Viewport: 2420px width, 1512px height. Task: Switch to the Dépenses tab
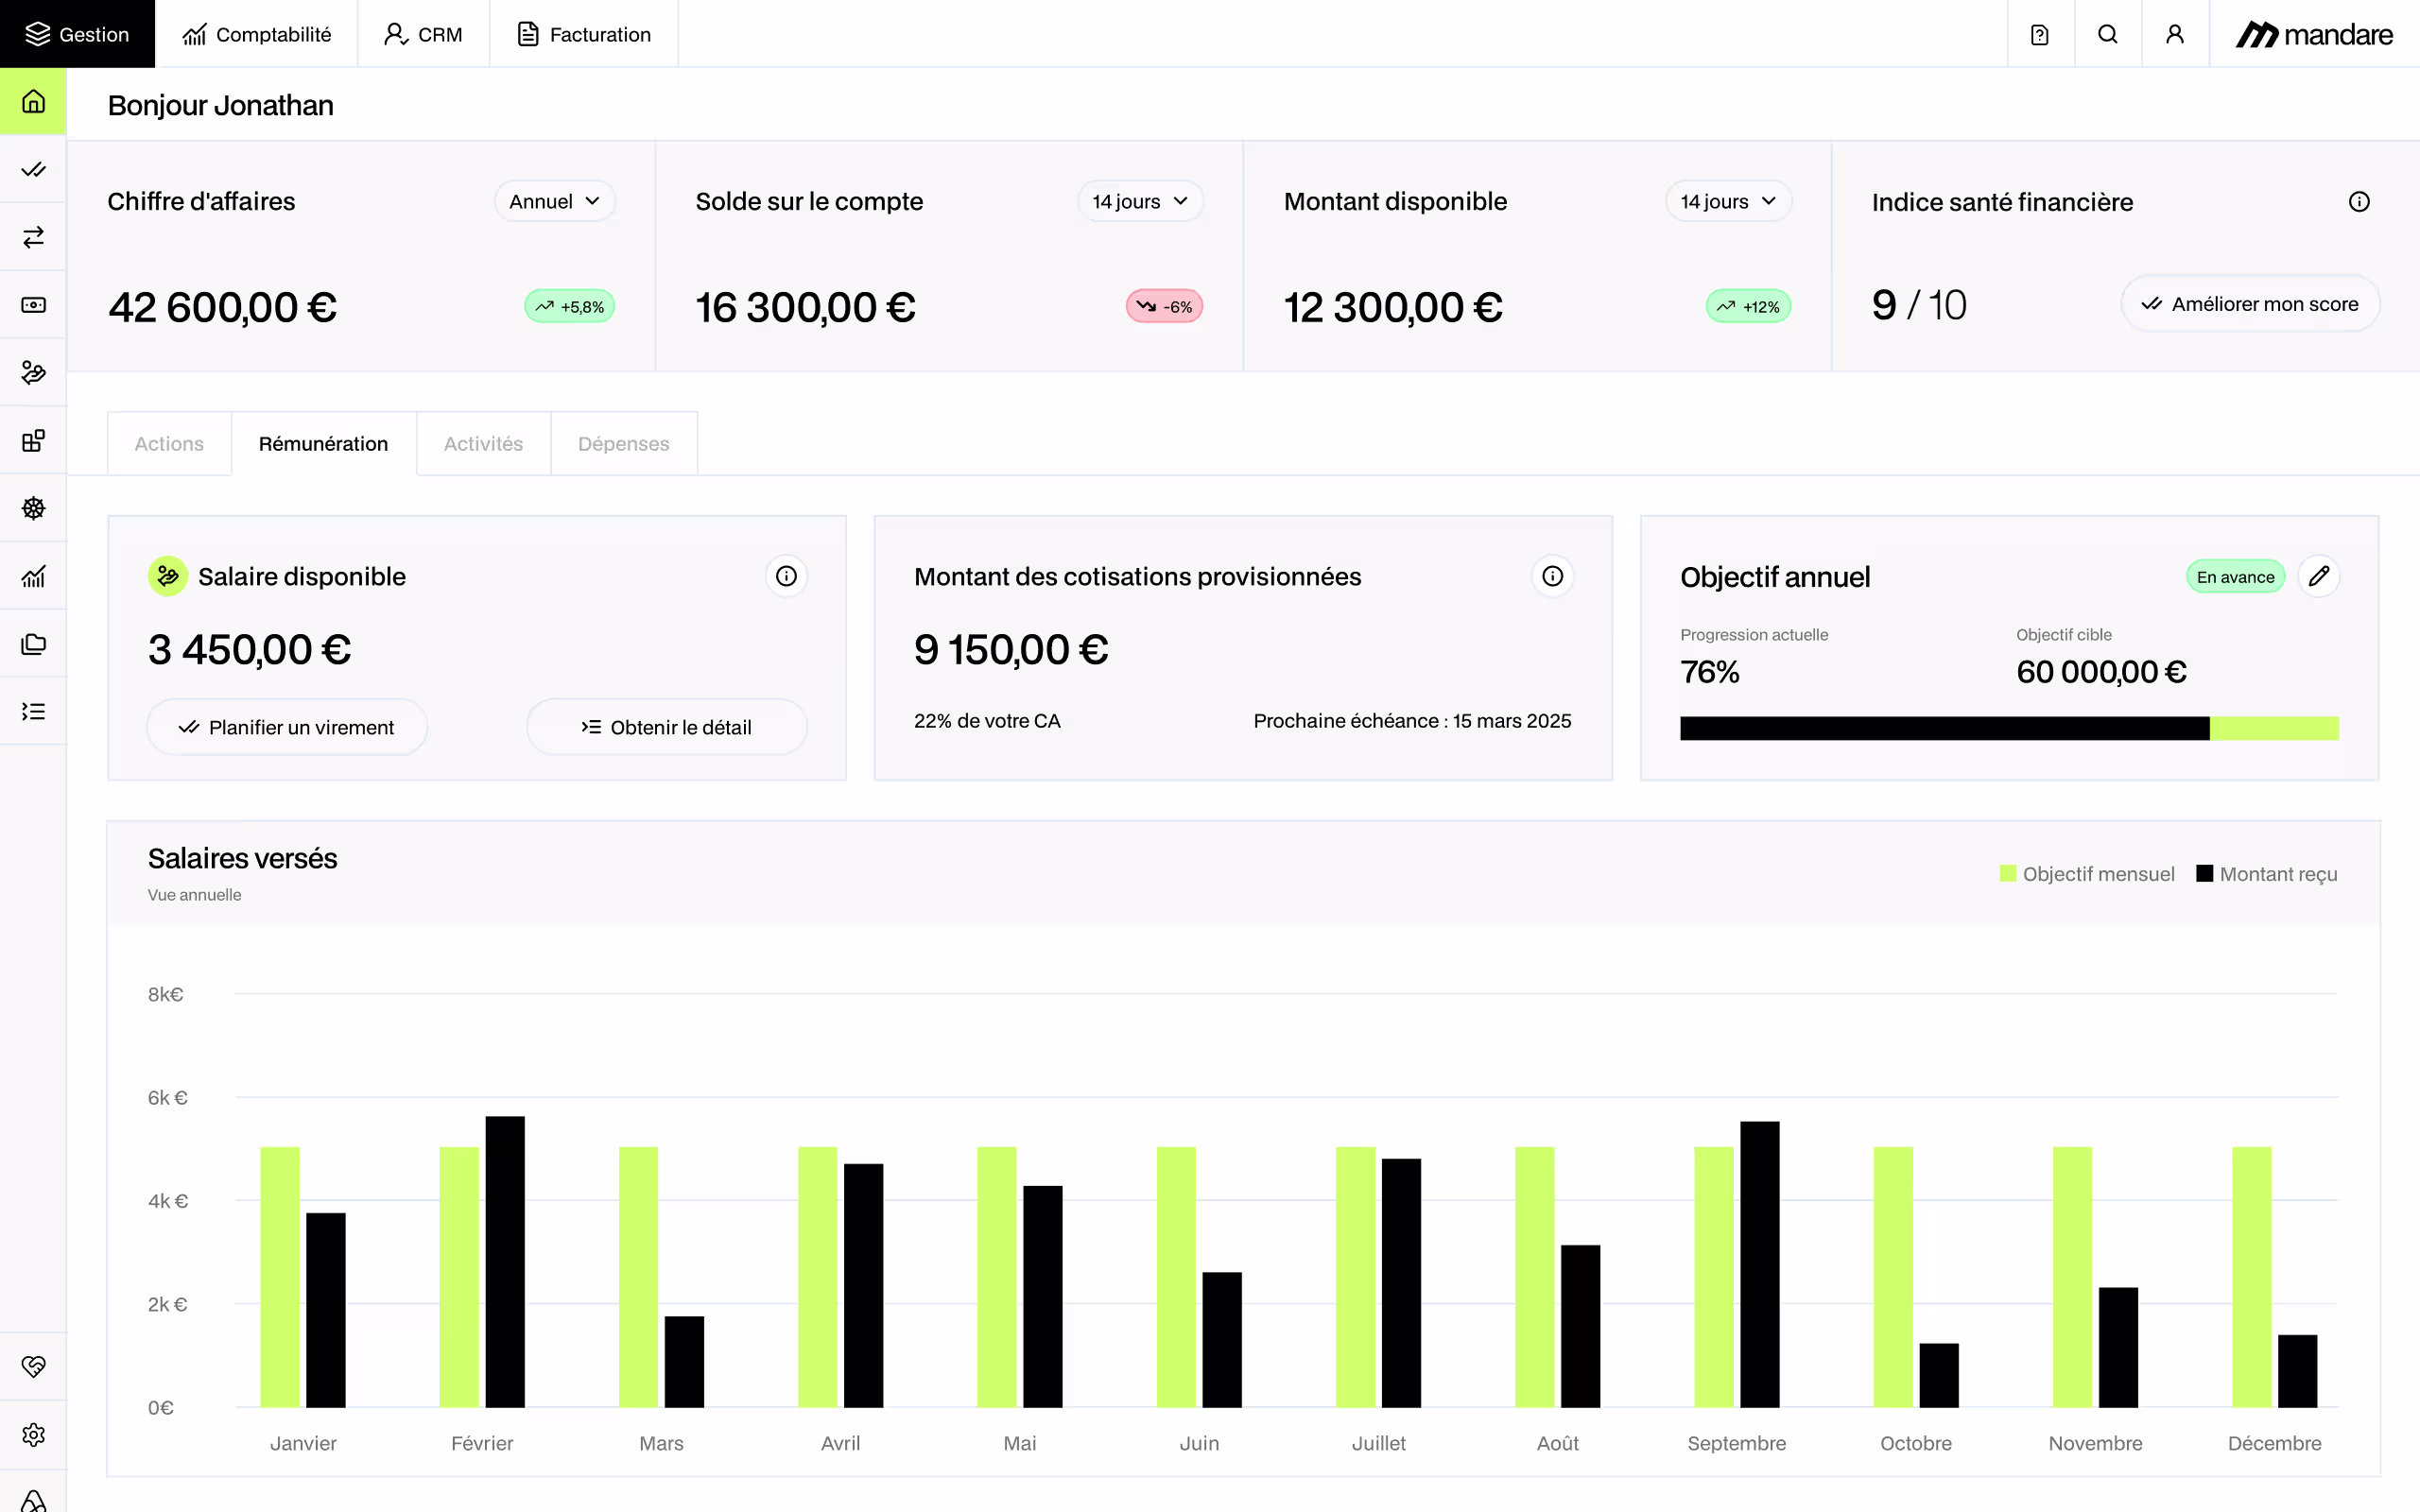(x=623, y=443)
